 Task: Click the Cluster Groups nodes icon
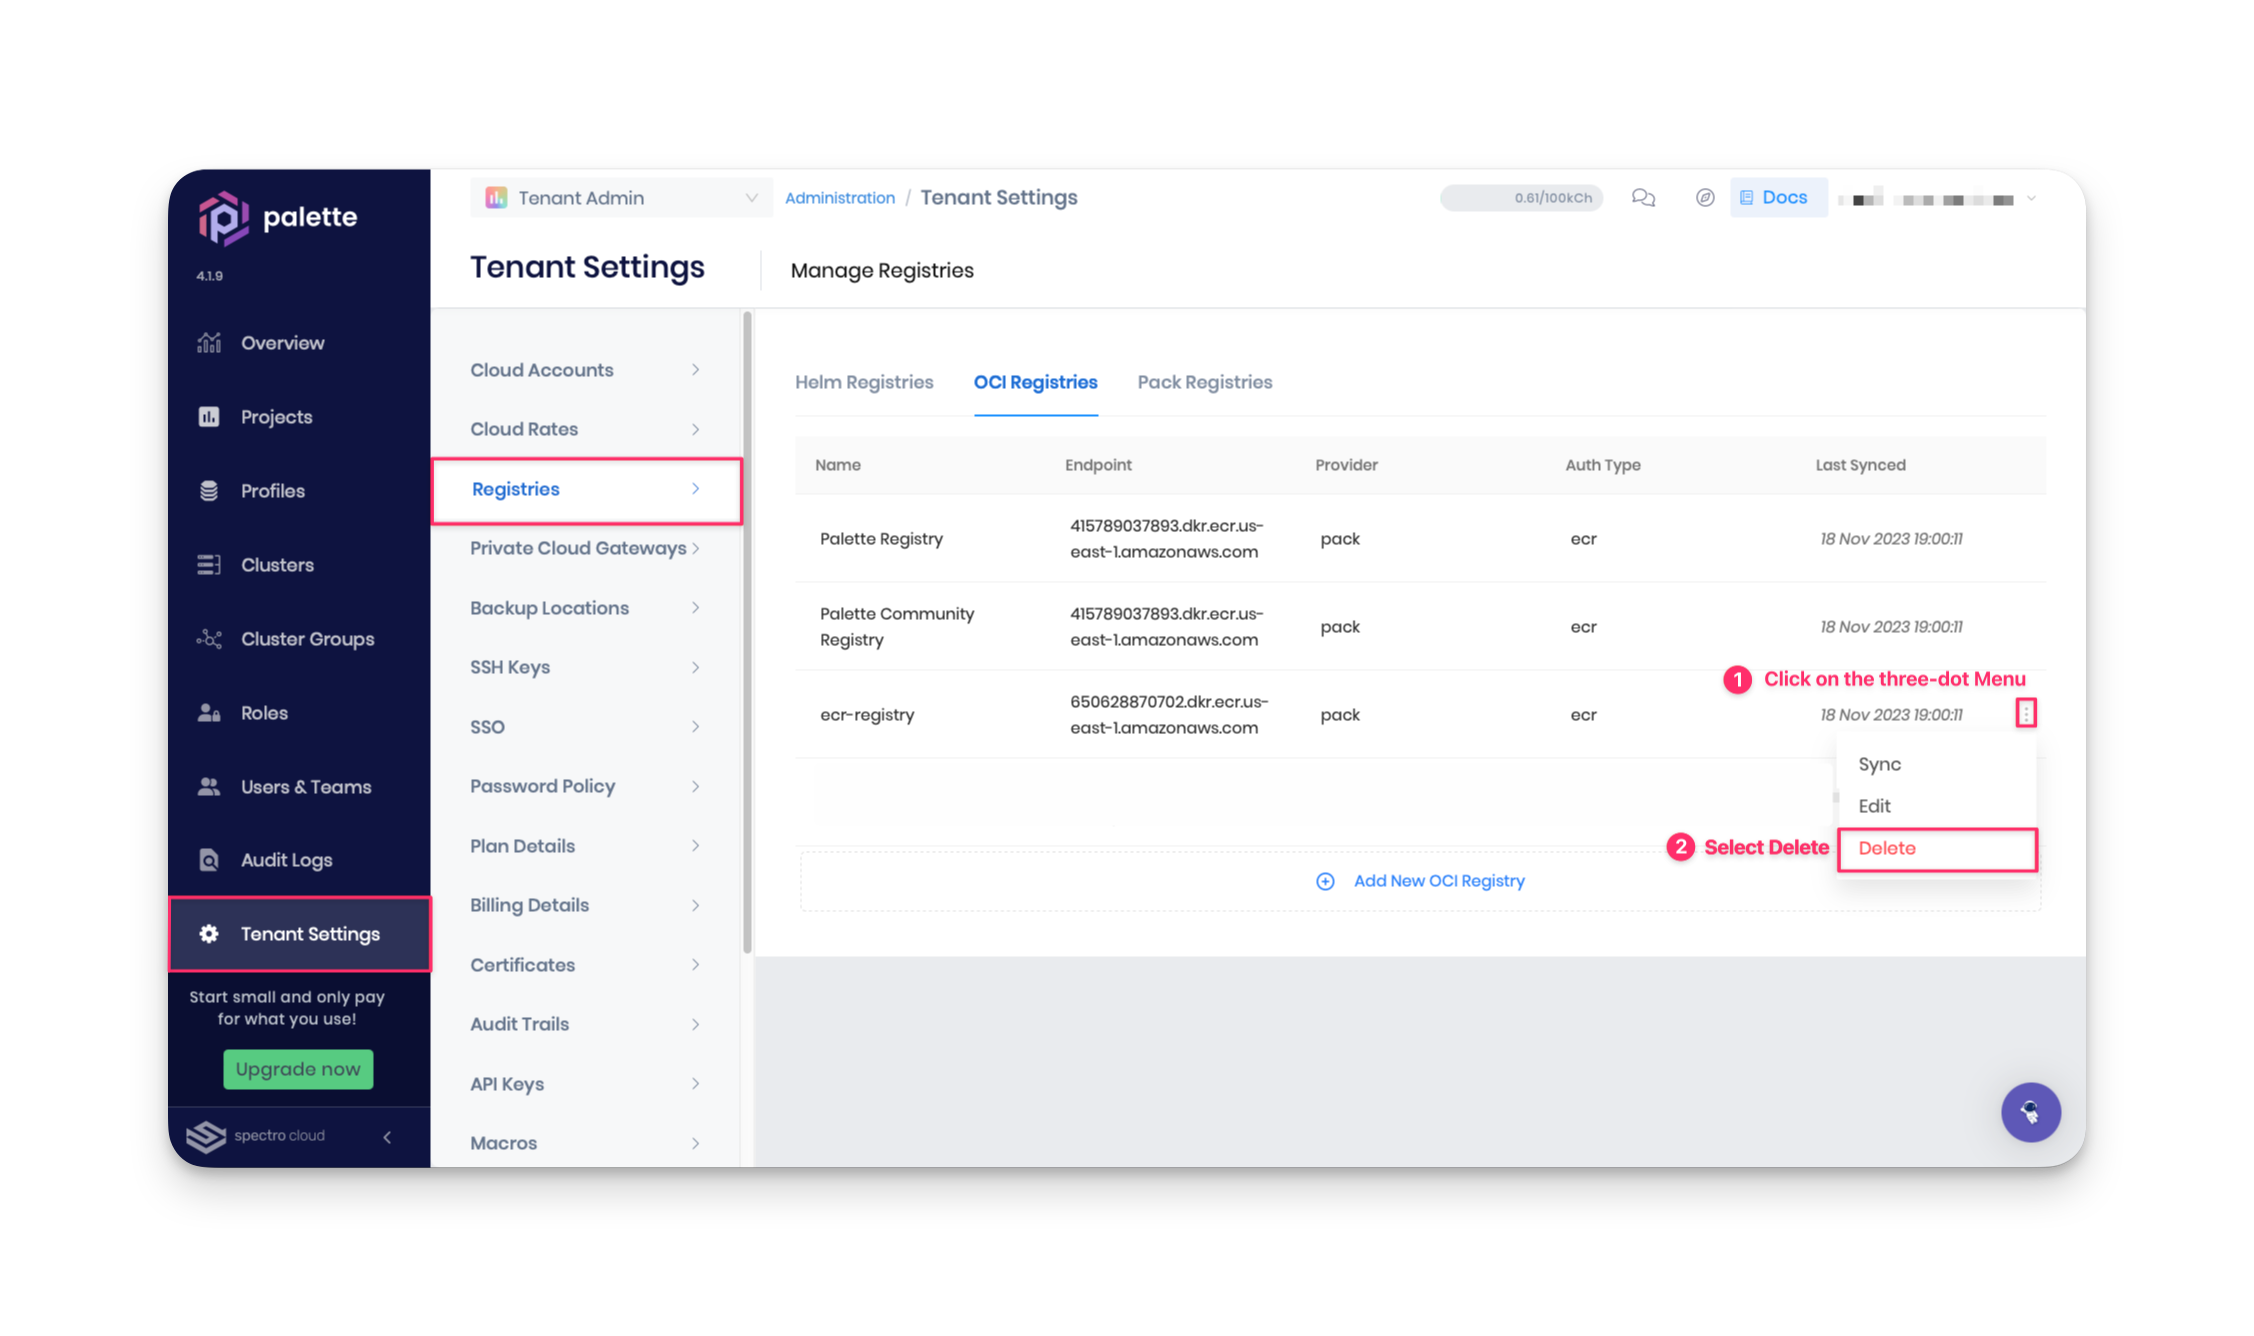(x=209, y=639)
